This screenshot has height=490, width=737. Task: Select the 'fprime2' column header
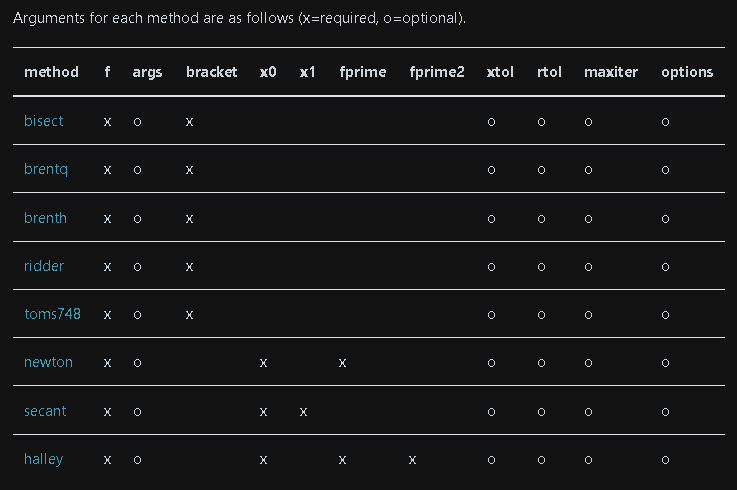coord(437,72)
